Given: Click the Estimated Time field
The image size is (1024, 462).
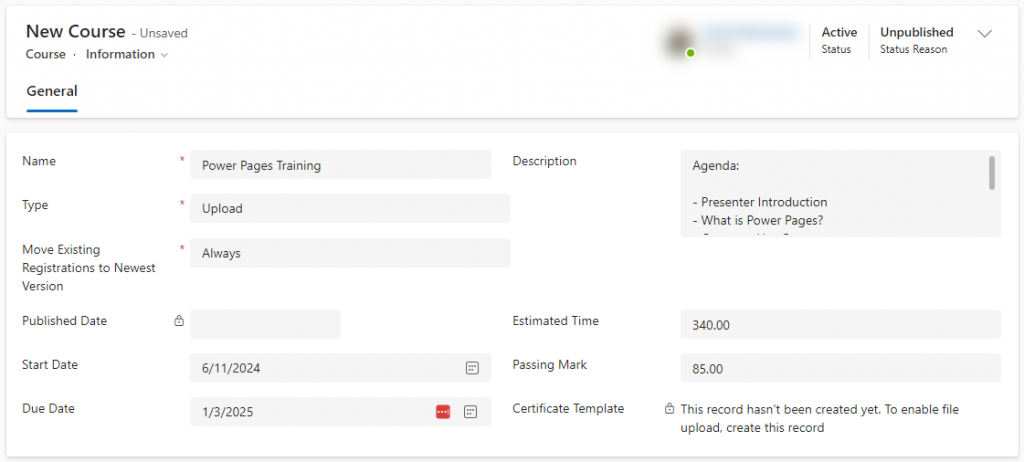Looking at the screenshot, I should (840, 324).
